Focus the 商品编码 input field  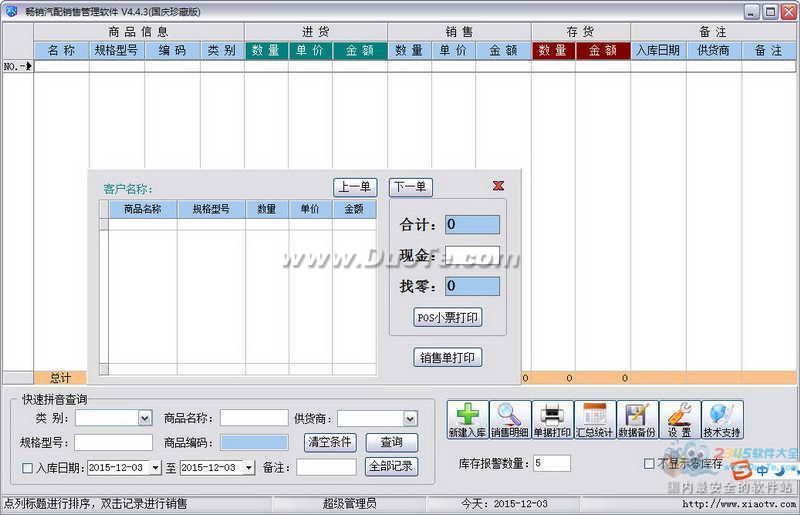point(254,443)
